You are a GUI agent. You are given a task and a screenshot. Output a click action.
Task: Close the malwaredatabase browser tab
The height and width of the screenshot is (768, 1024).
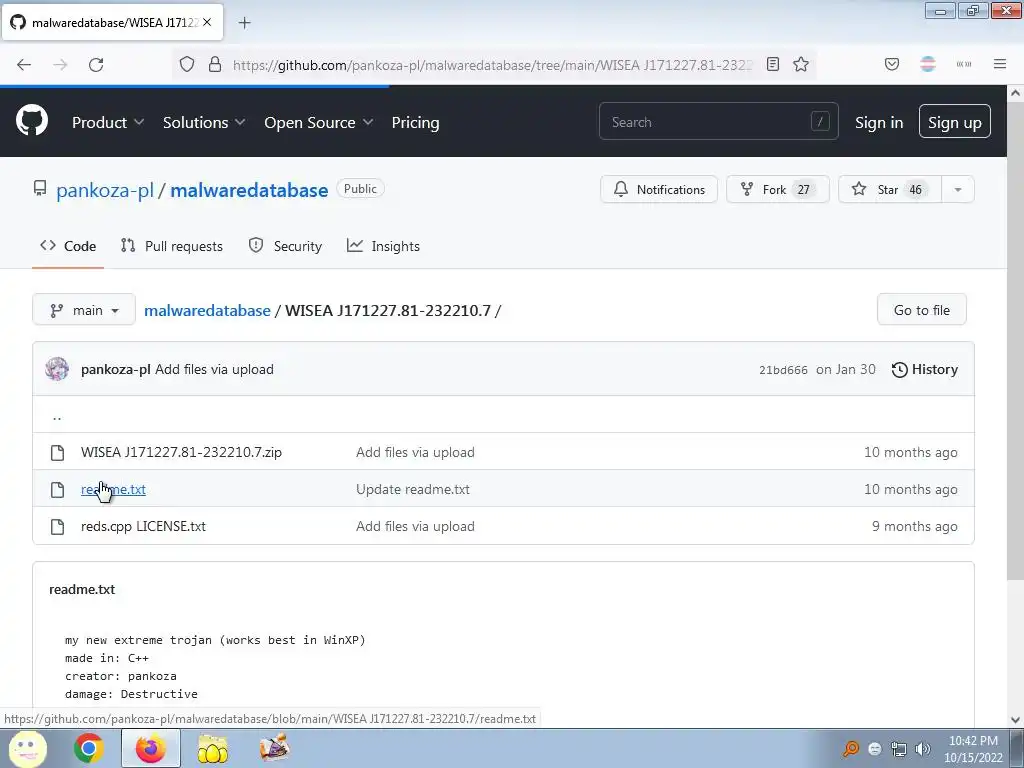point(207,22)
